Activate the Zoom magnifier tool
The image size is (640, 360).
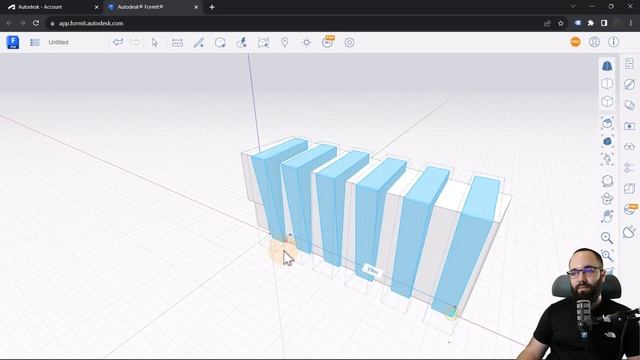(607, 238)
